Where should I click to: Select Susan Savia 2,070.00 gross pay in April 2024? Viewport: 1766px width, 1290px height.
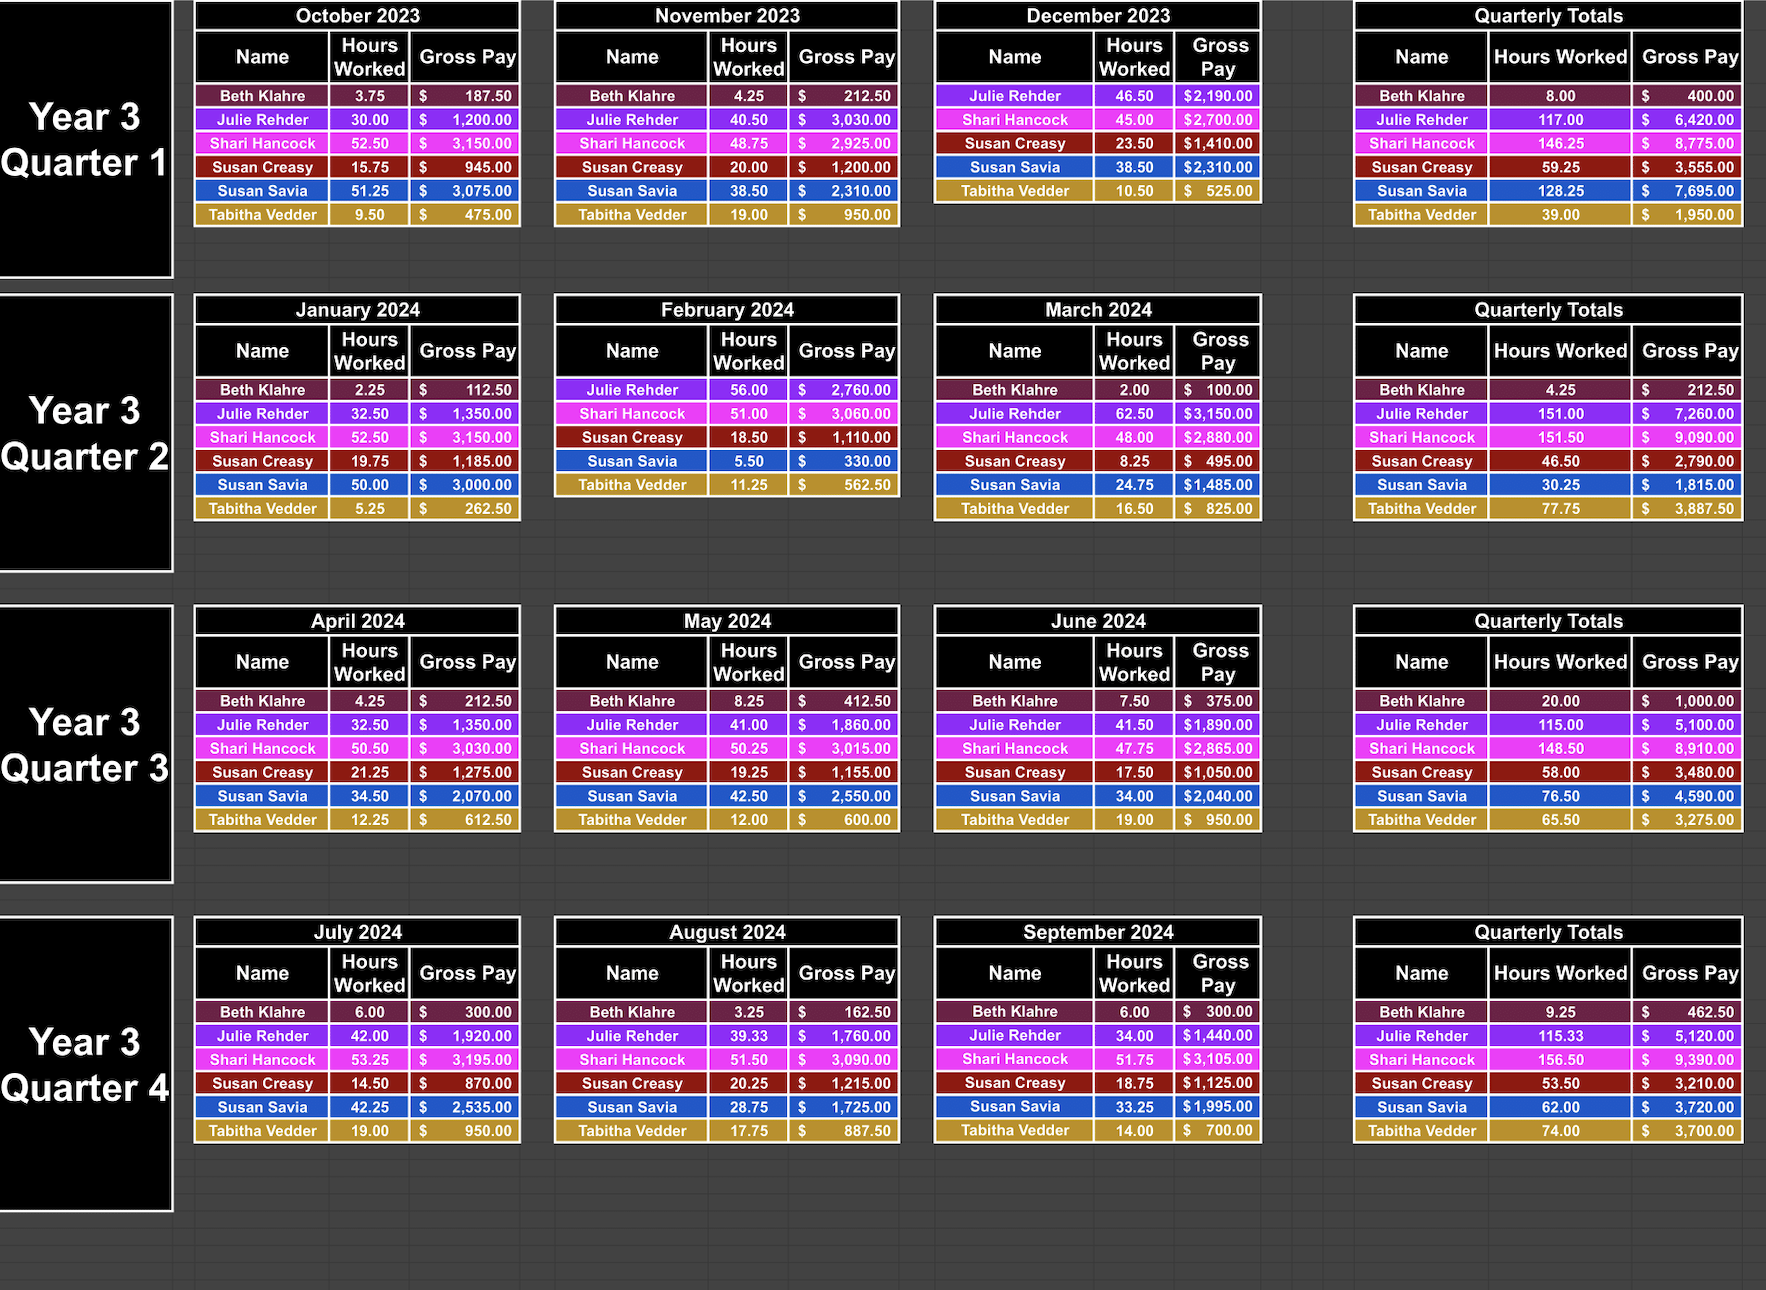click(x=465, y=796)
